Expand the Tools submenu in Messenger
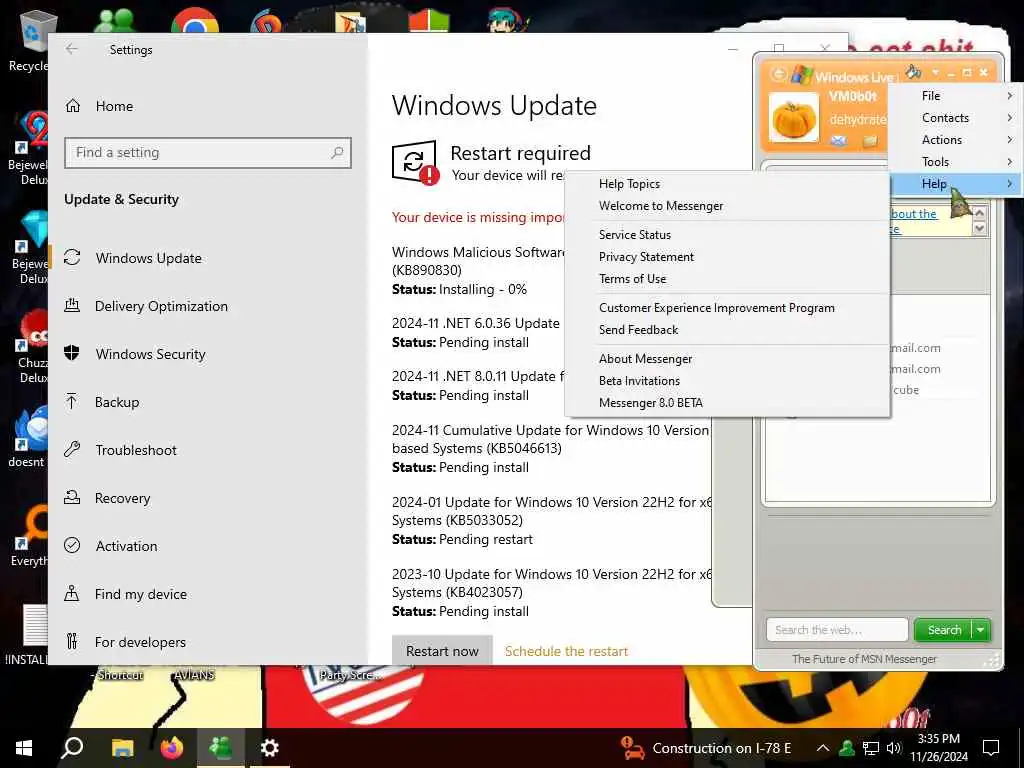The image size is (1024, 768). (953, 161)
